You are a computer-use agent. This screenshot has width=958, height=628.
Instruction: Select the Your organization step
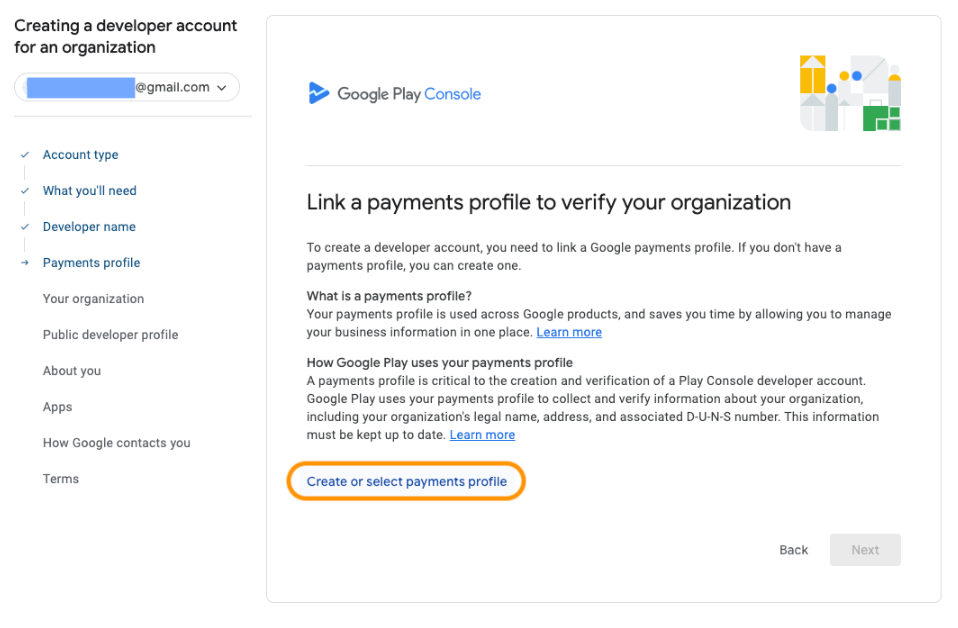tap(93, 299)
